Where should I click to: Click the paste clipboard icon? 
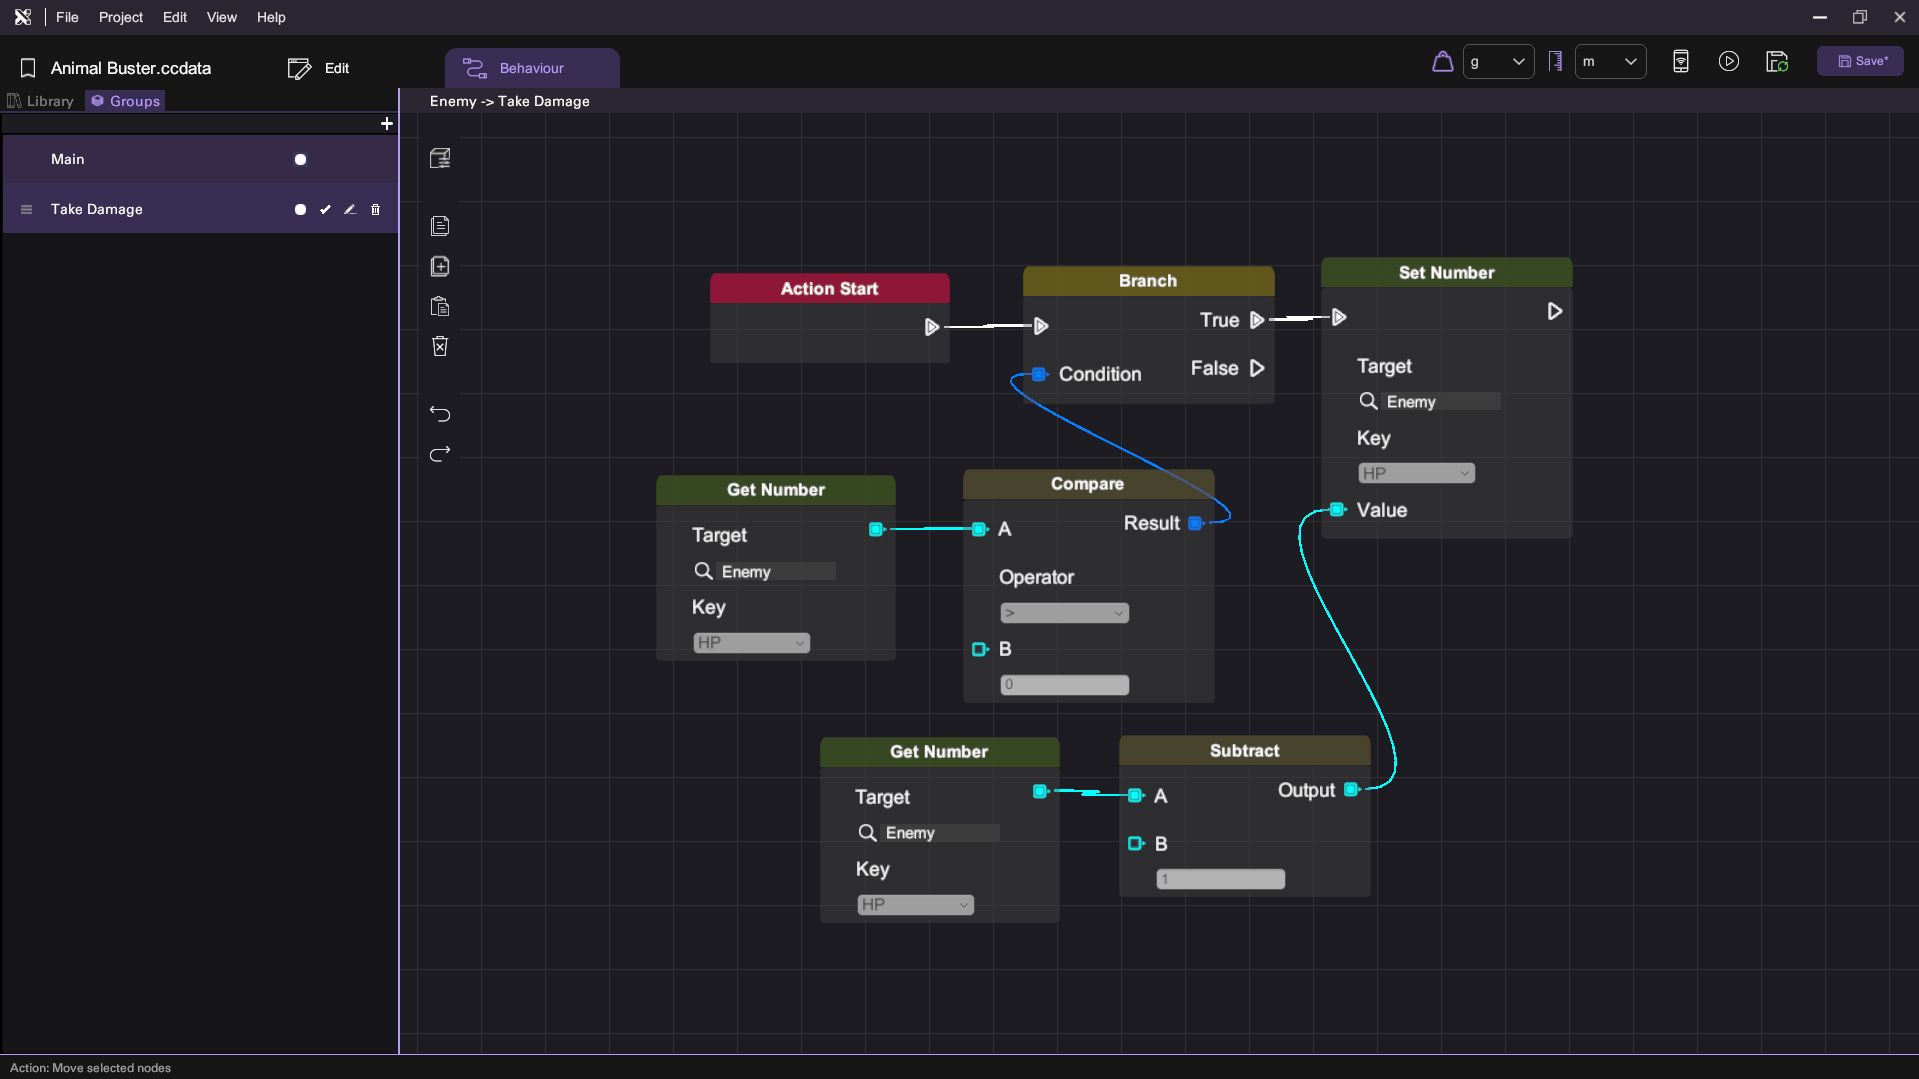point(440,307)
